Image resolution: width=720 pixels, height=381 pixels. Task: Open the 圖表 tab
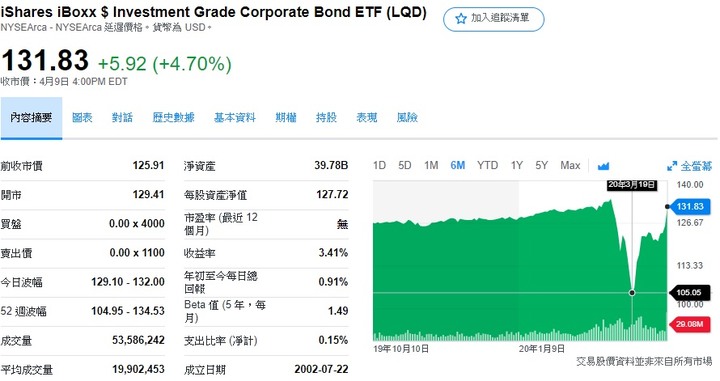(x=82, y=118)
